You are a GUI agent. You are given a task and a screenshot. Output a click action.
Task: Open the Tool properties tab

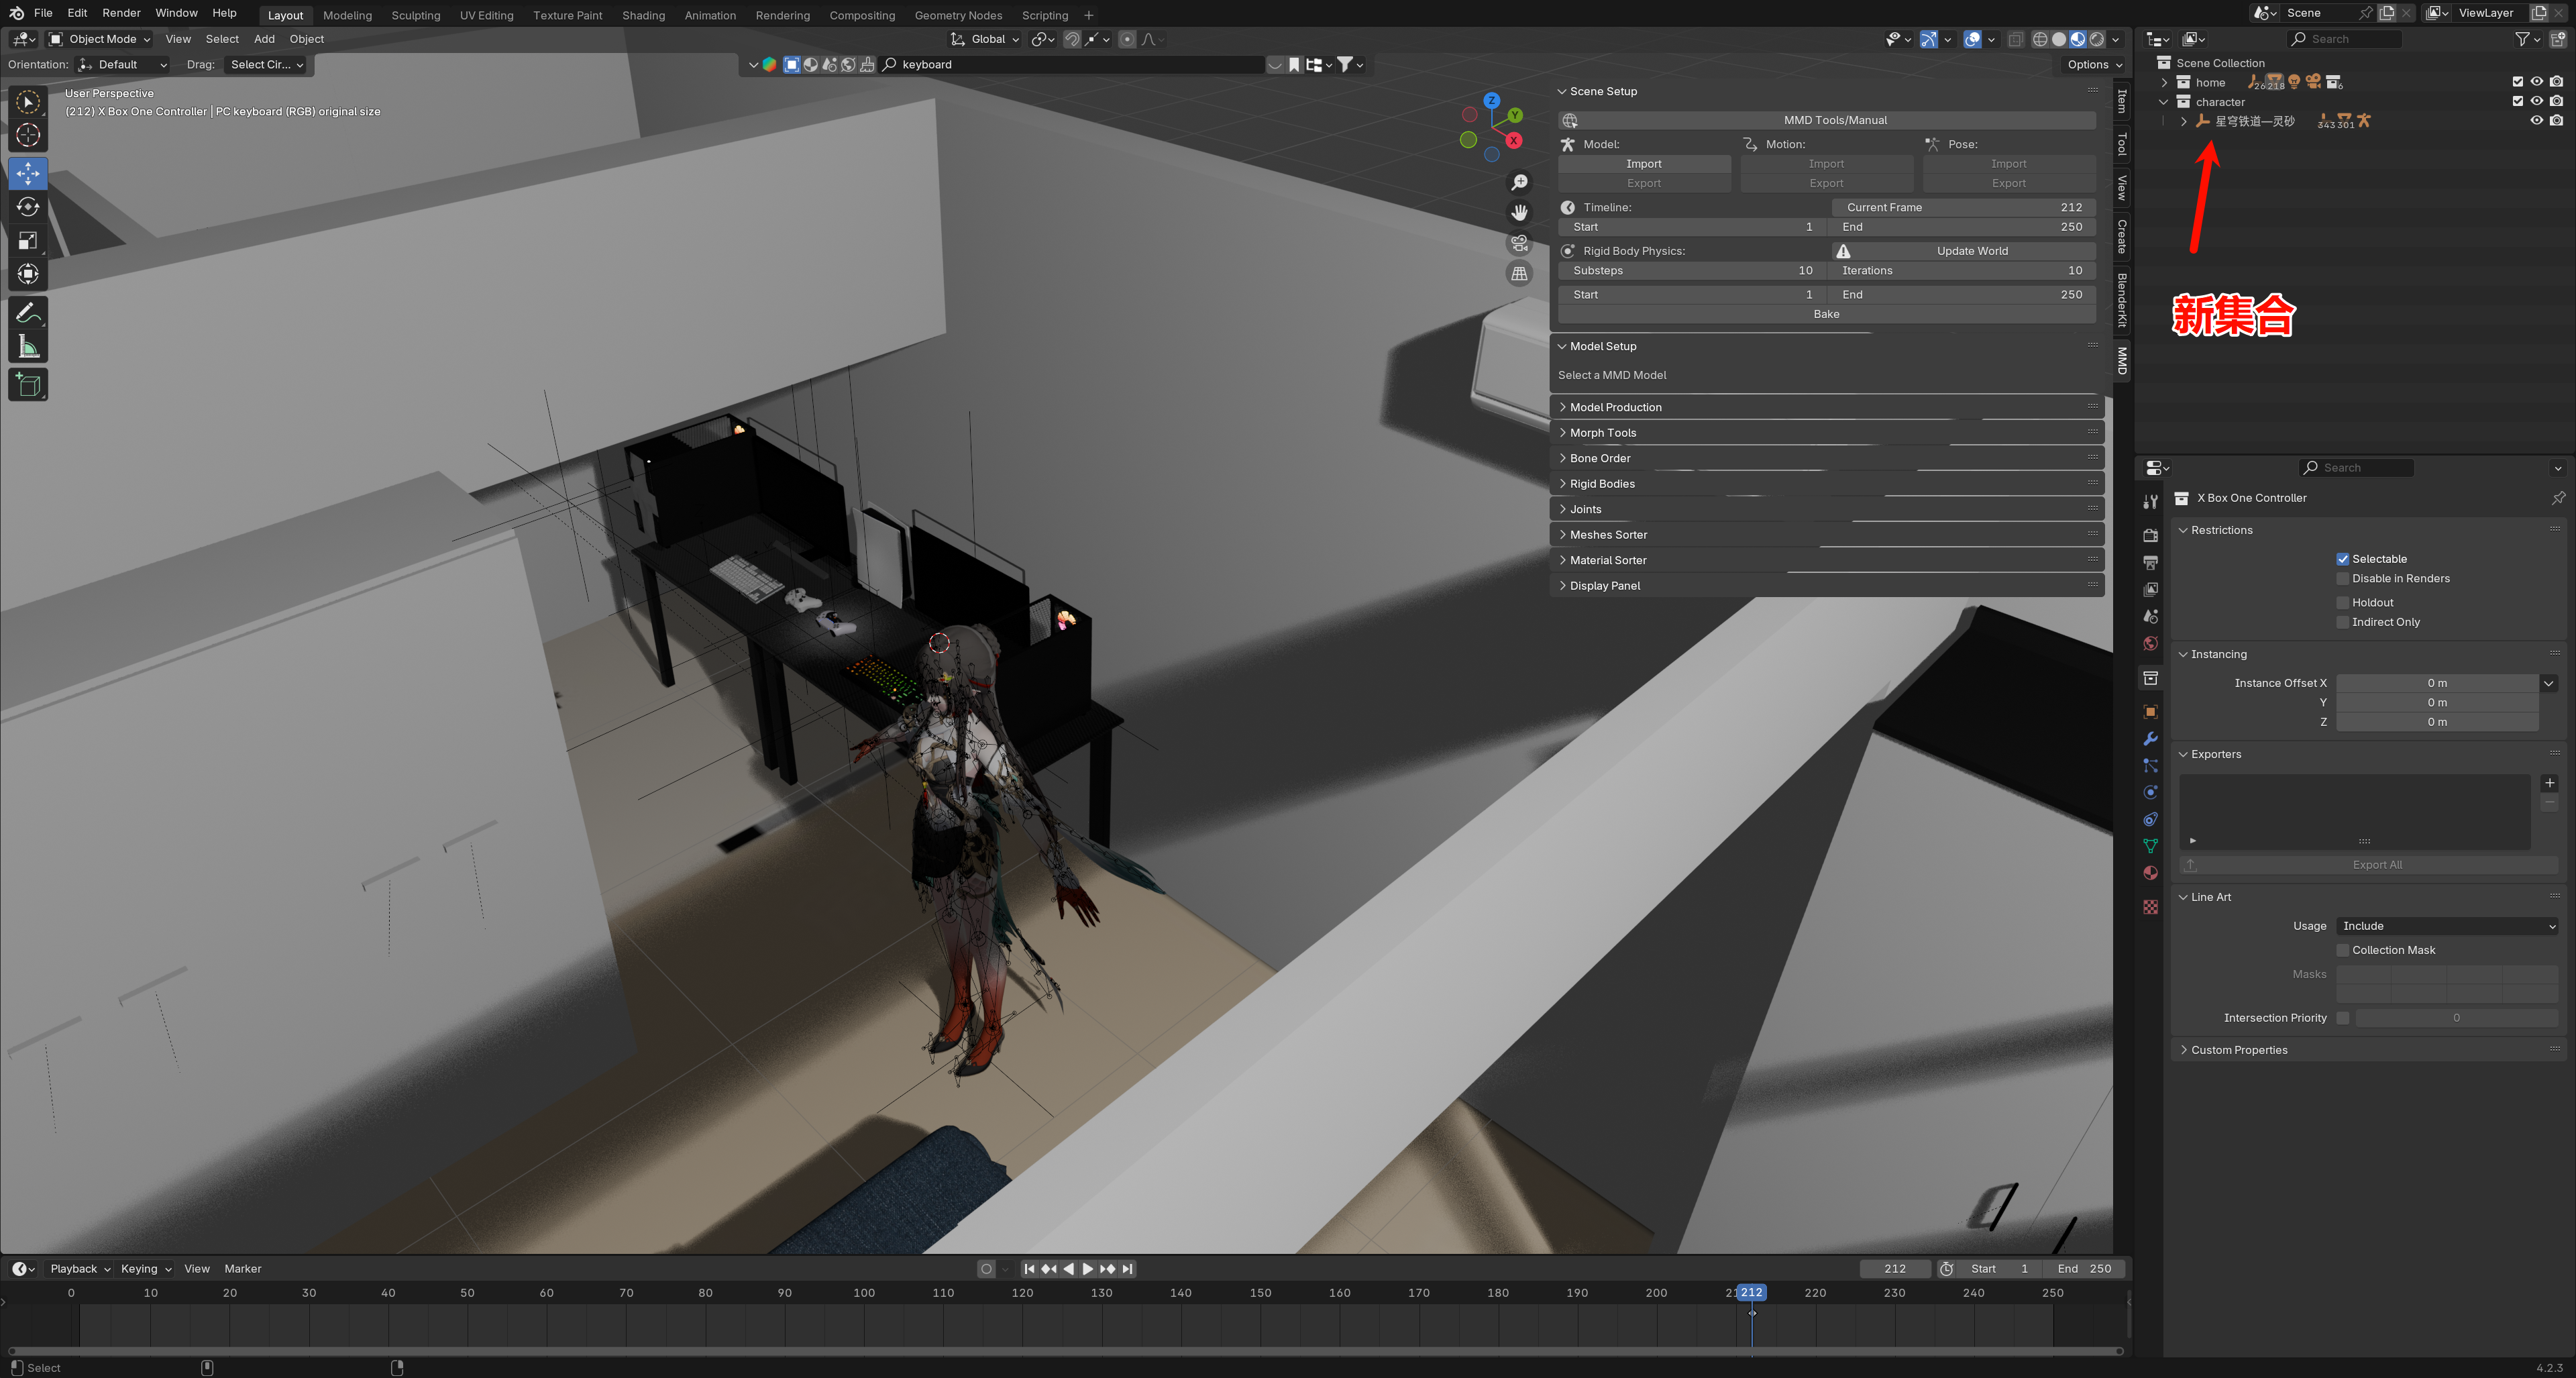click(2150, 502)
